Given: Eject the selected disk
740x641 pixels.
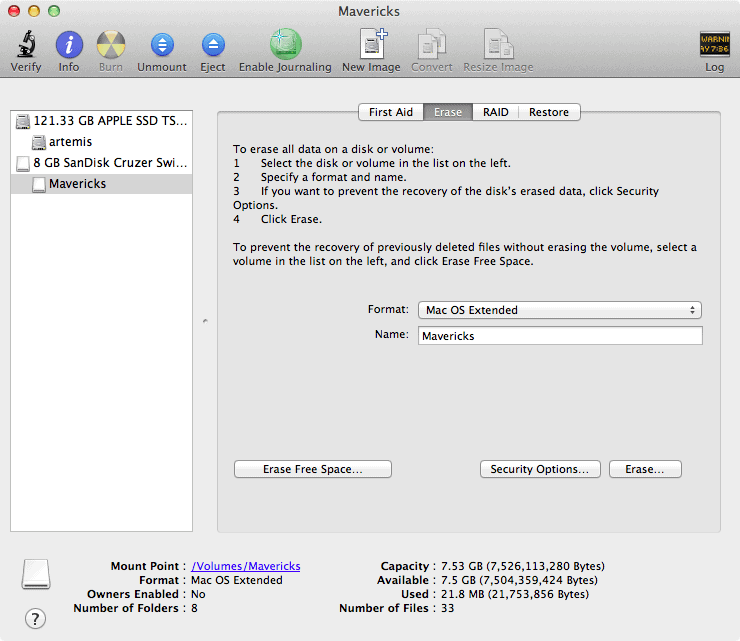Looking at the screenshot, I should 212,46.
